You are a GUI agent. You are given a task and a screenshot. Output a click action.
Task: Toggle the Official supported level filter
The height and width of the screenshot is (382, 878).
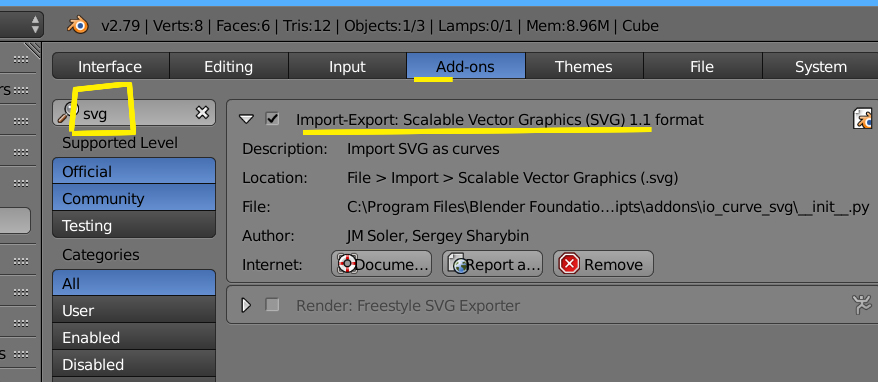(x=134, y=171)
